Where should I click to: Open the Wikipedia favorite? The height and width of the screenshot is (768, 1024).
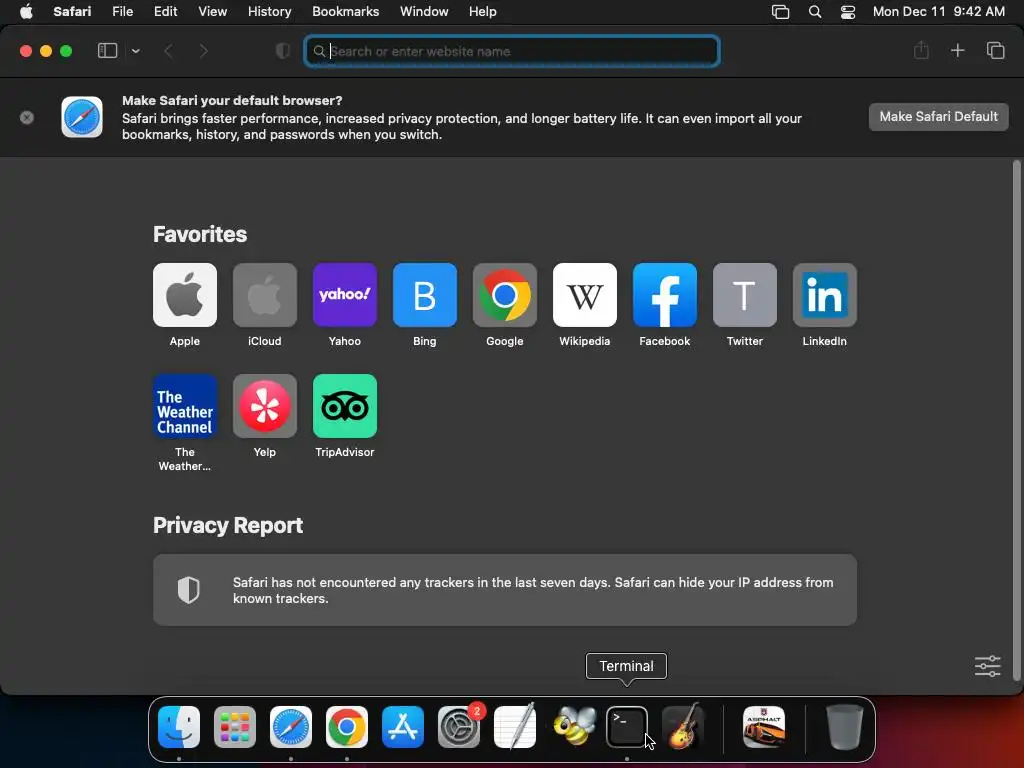(x=584, y=295)
